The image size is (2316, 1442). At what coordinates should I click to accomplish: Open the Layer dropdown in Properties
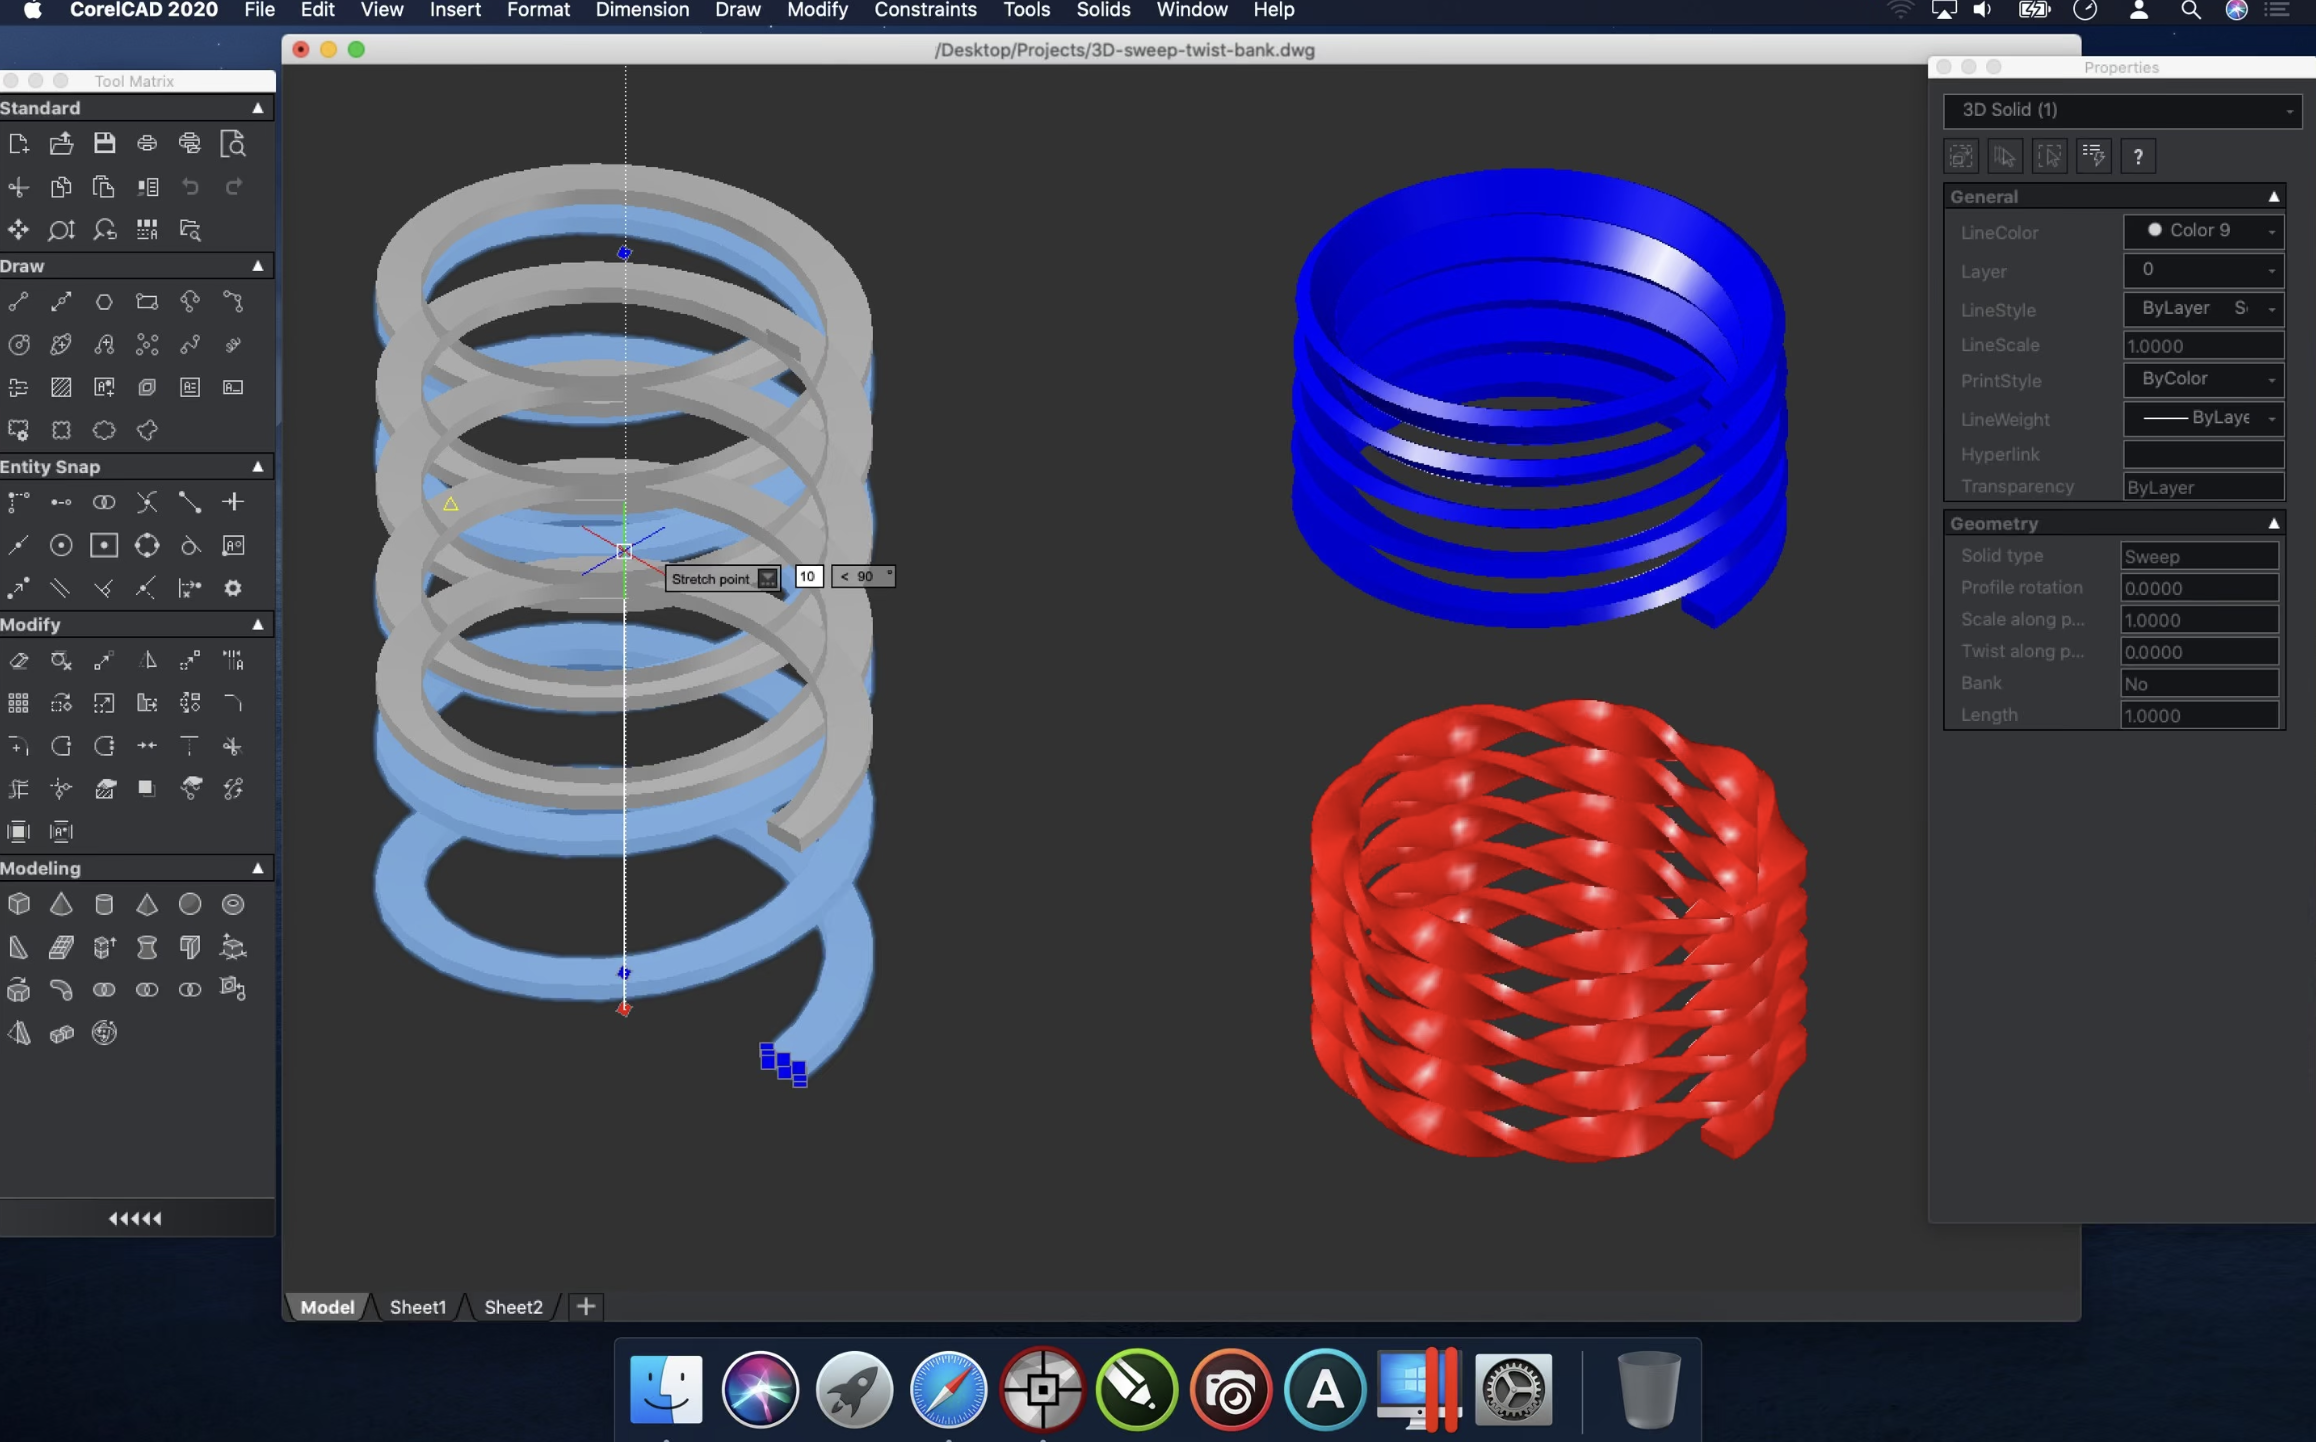[x=2203, y=270]
